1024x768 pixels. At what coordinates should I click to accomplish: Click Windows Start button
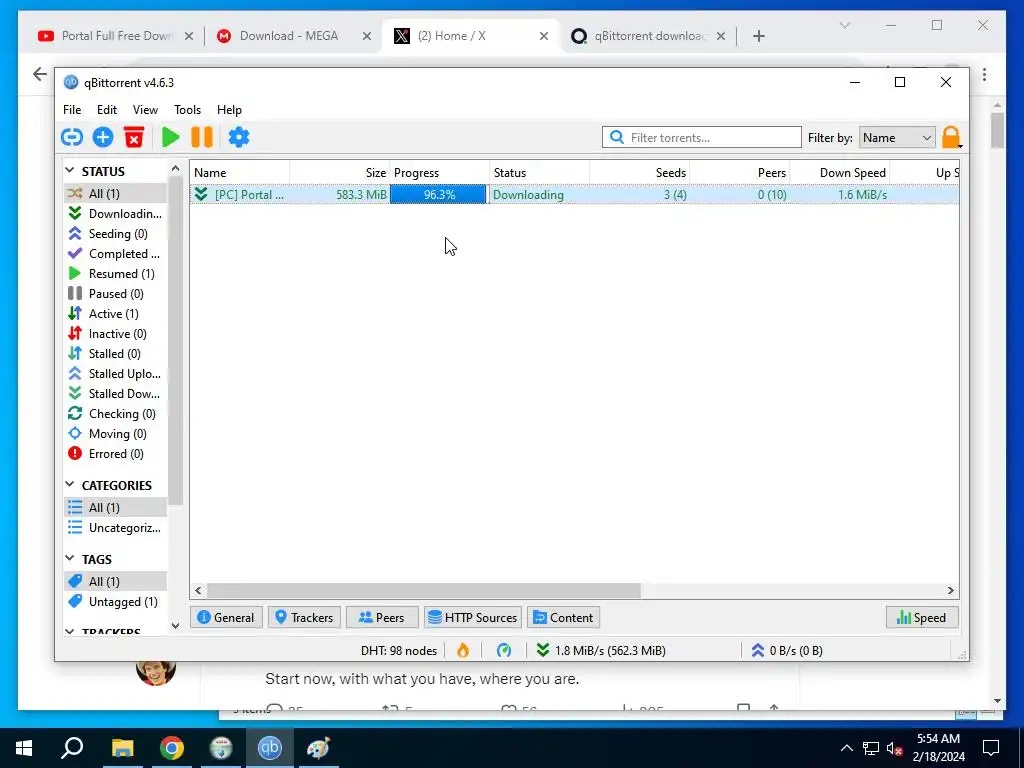click(24, 748)
